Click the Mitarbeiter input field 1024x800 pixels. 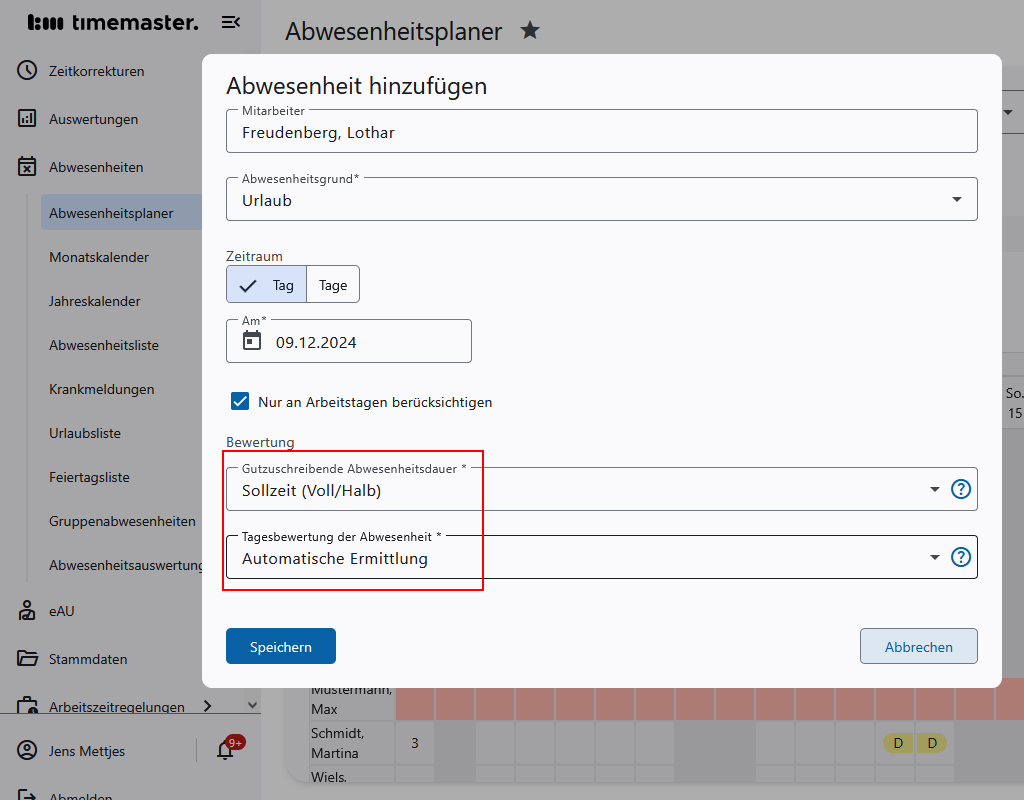tap(600, 132)
